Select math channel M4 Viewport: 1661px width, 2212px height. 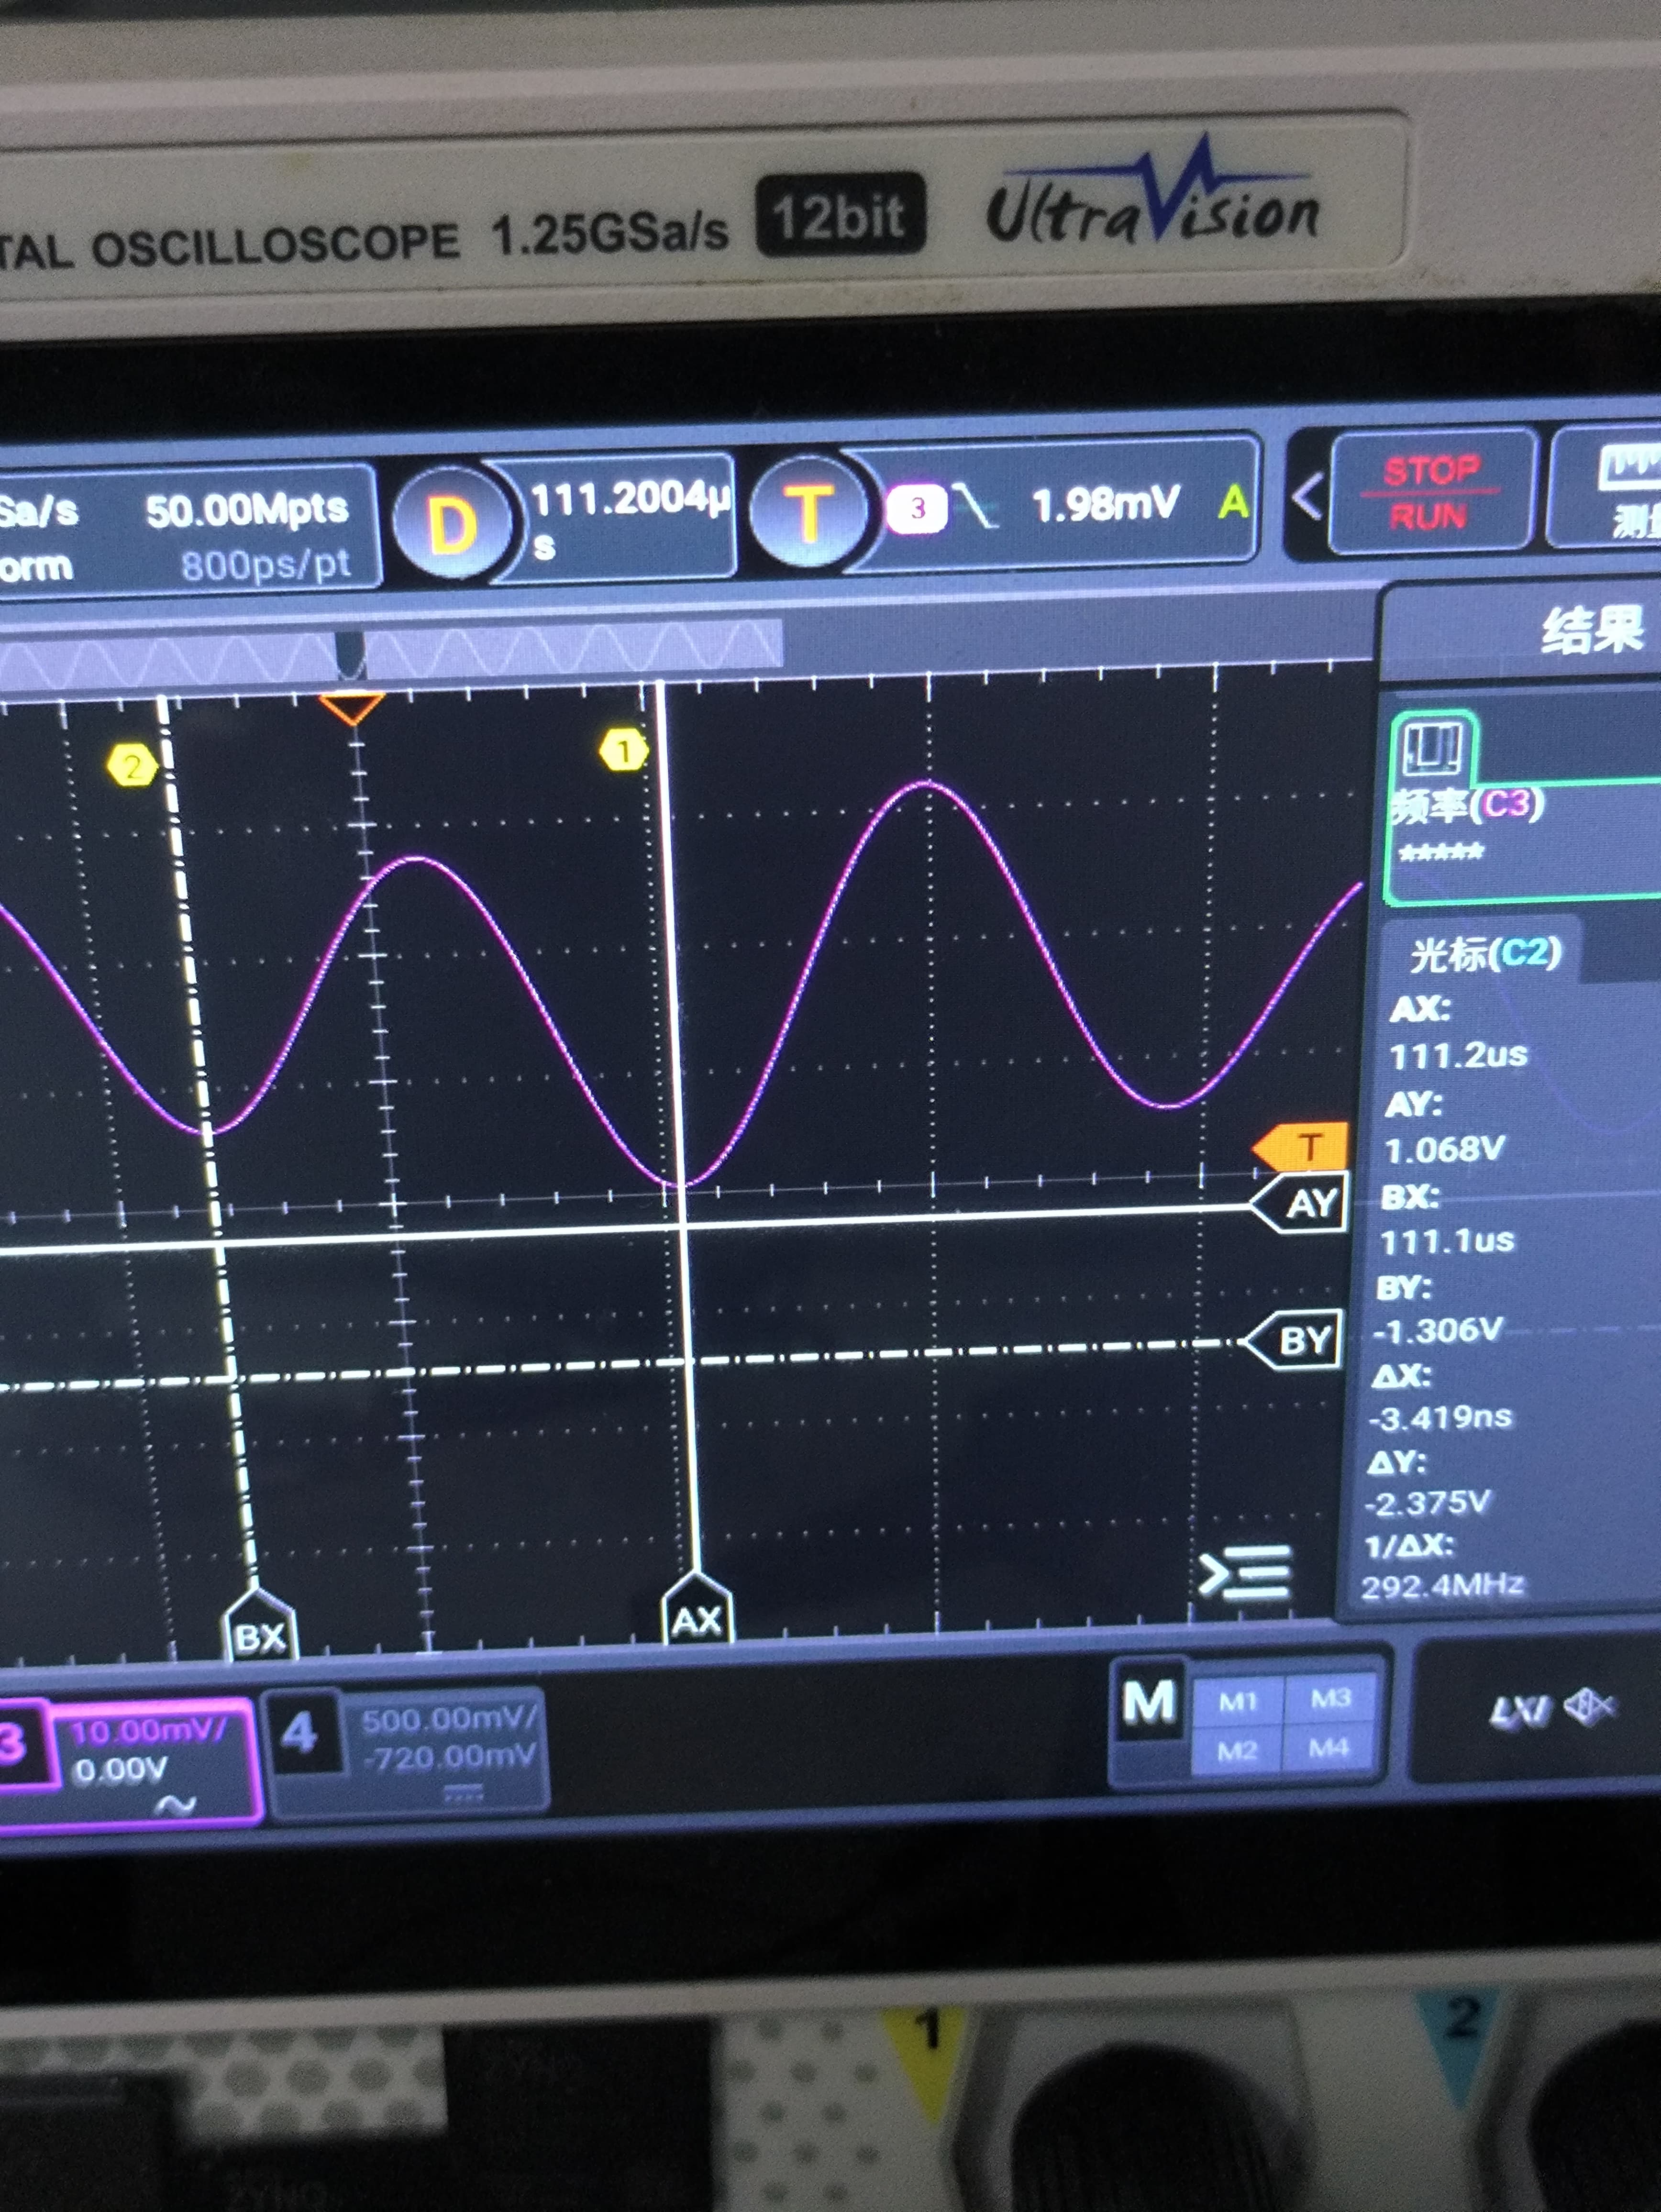(1329, 1748)
